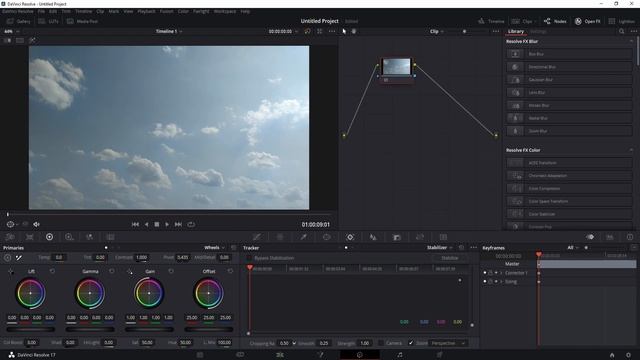640x360 pixels.
Task: Open the Media Pool button
Action: point(82,21)
